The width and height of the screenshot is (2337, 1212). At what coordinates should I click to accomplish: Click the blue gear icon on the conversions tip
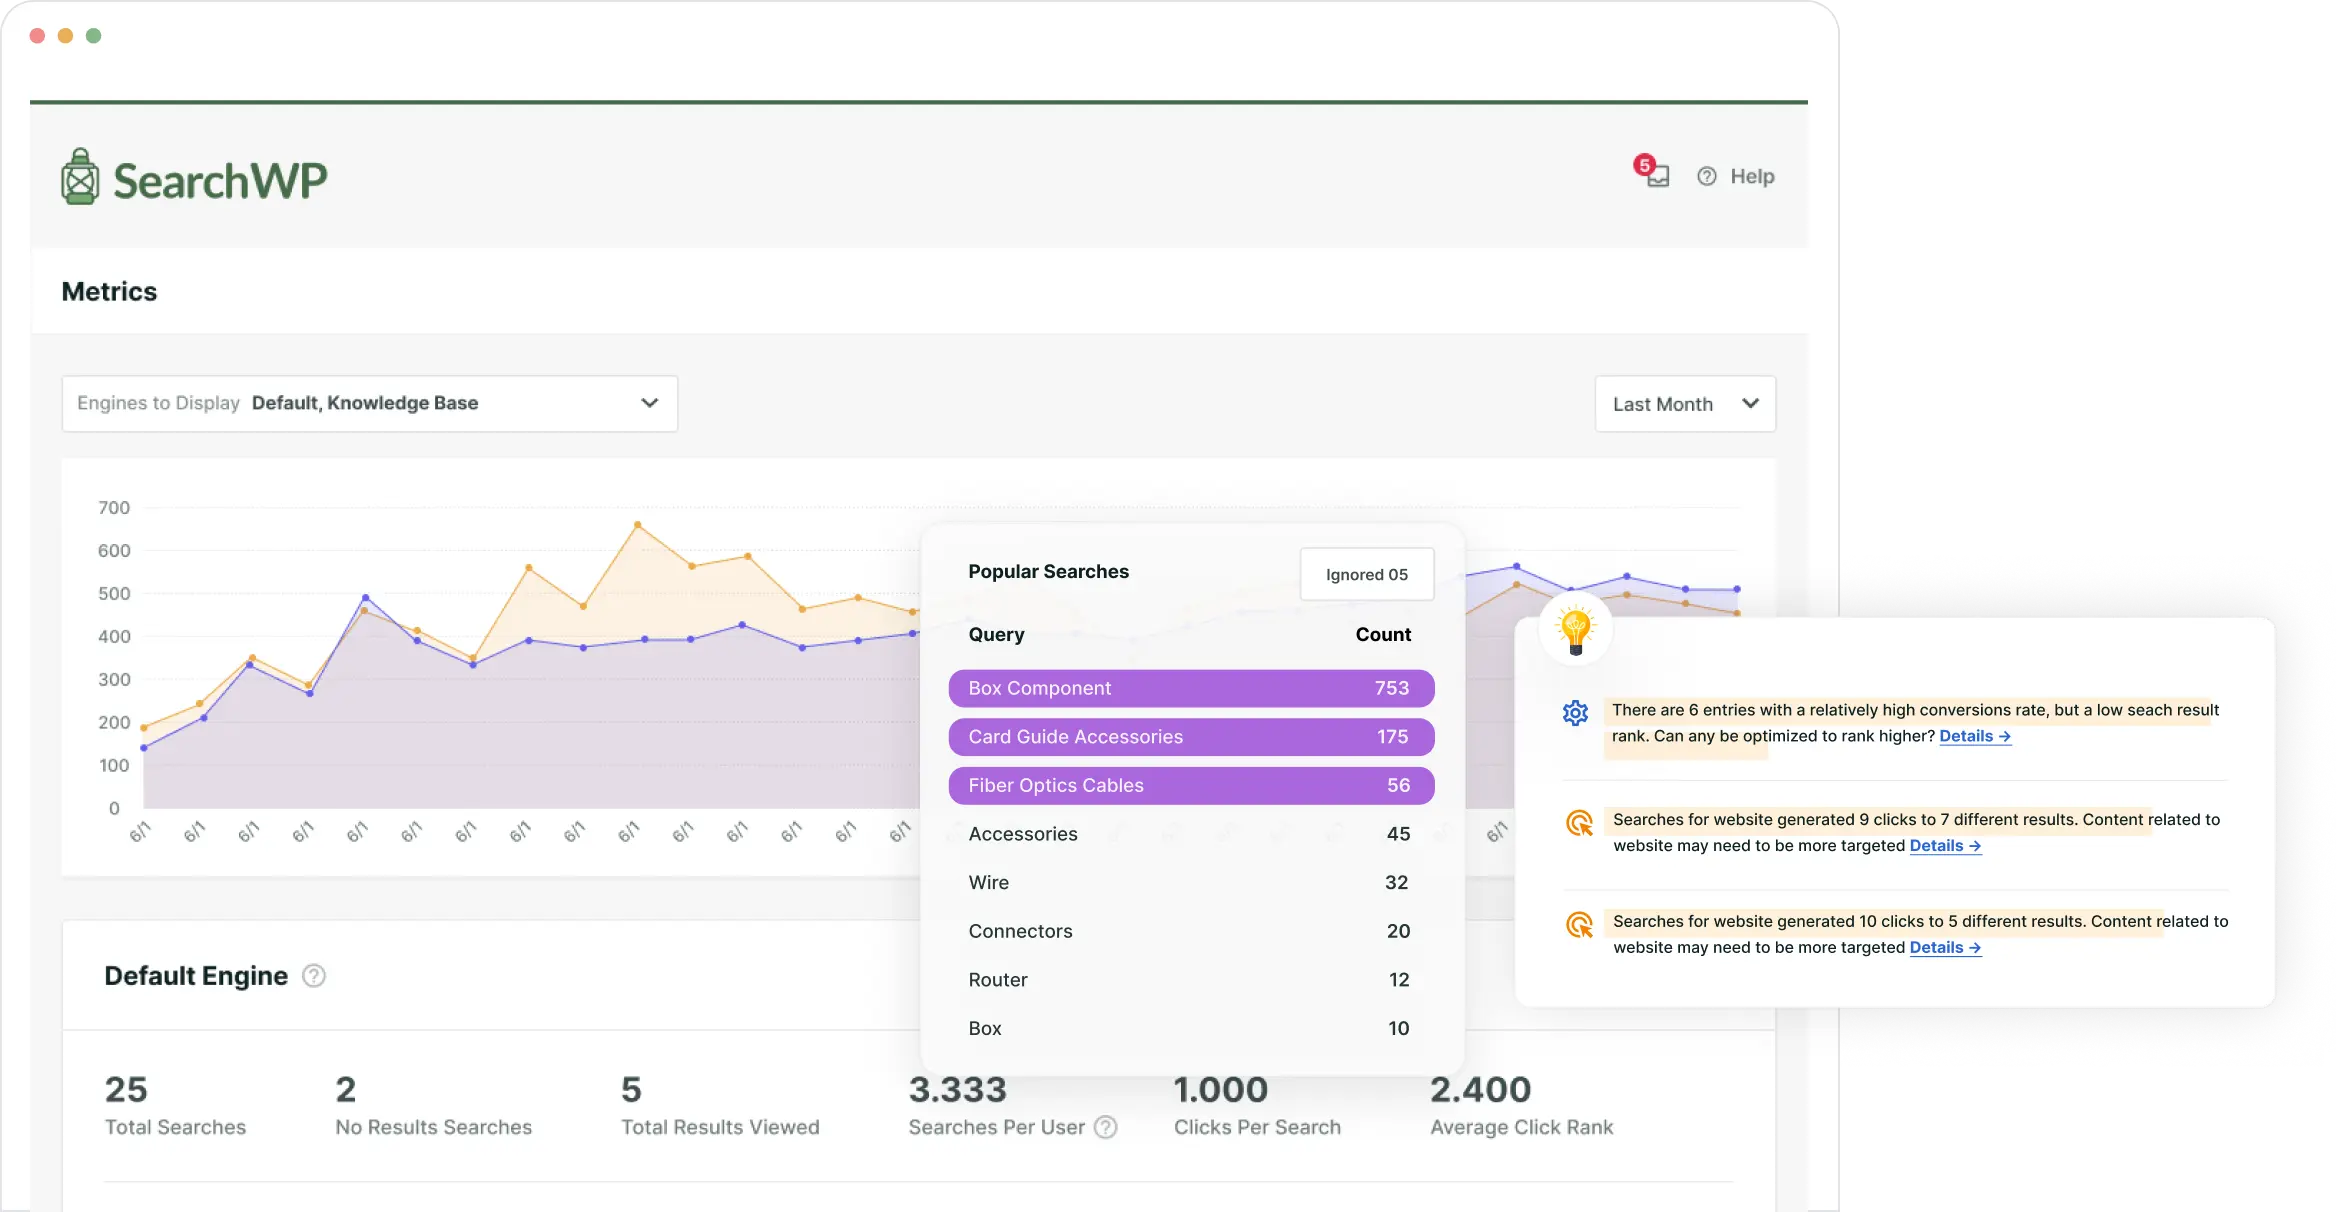(1575, 713)
